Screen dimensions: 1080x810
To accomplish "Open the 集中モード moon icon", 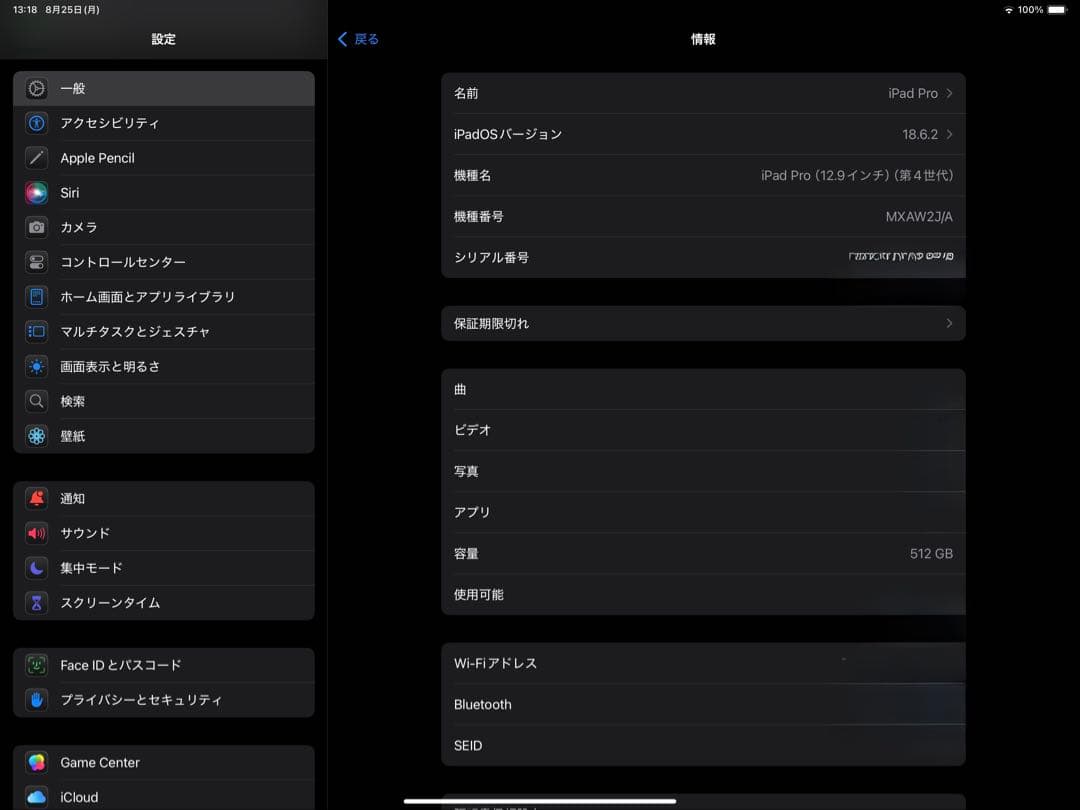I will [37, 567].
